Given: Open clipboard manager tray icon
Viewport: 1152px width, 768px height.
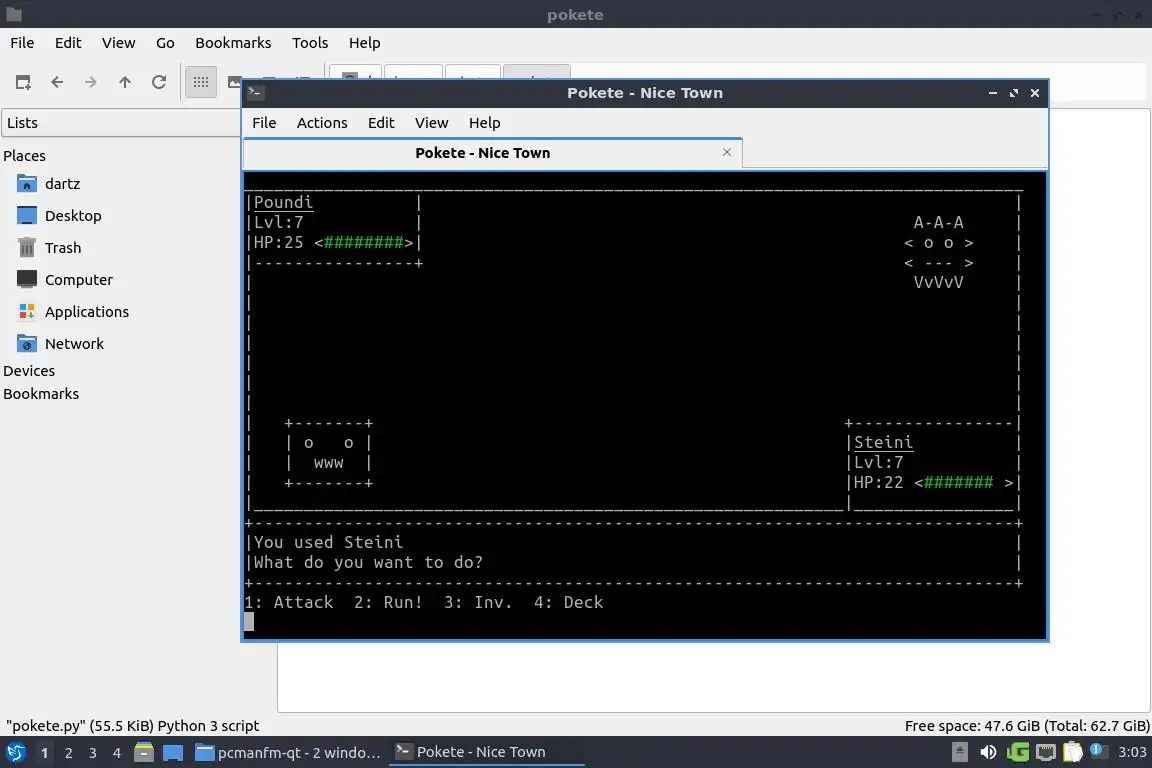Looking at the screenshot, I should pyautogui.click(x=1073, y=752).
